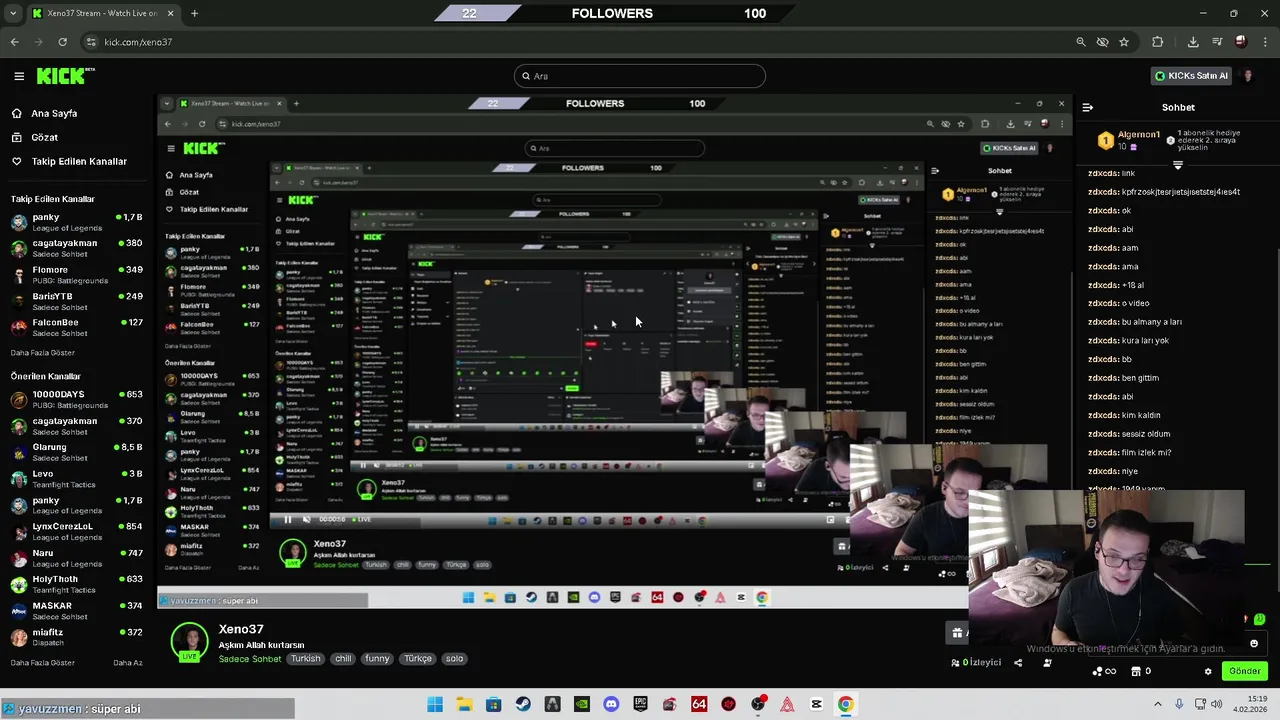Viewport: 1280px width, 720px height.
Task: Click KICKs Satın Al button
Action: click(x=1190, y=76)
